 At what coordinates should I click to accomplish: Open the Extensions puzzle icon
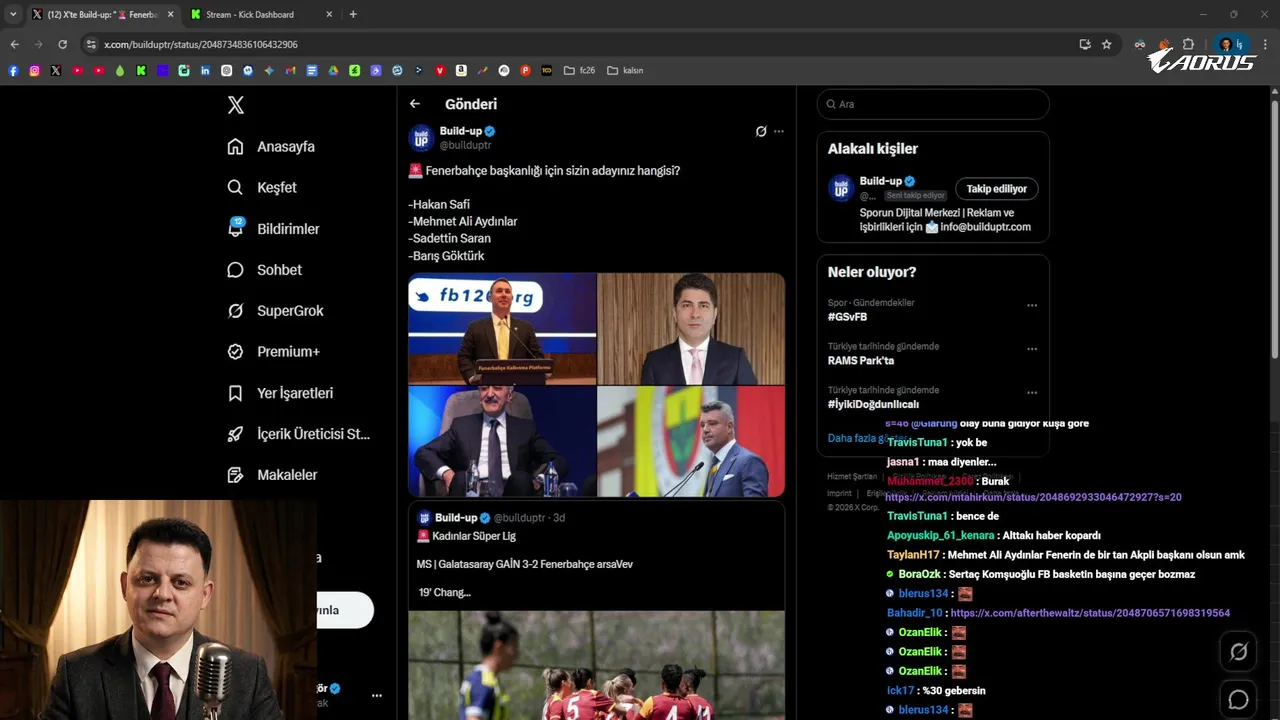pos(1188,44)
